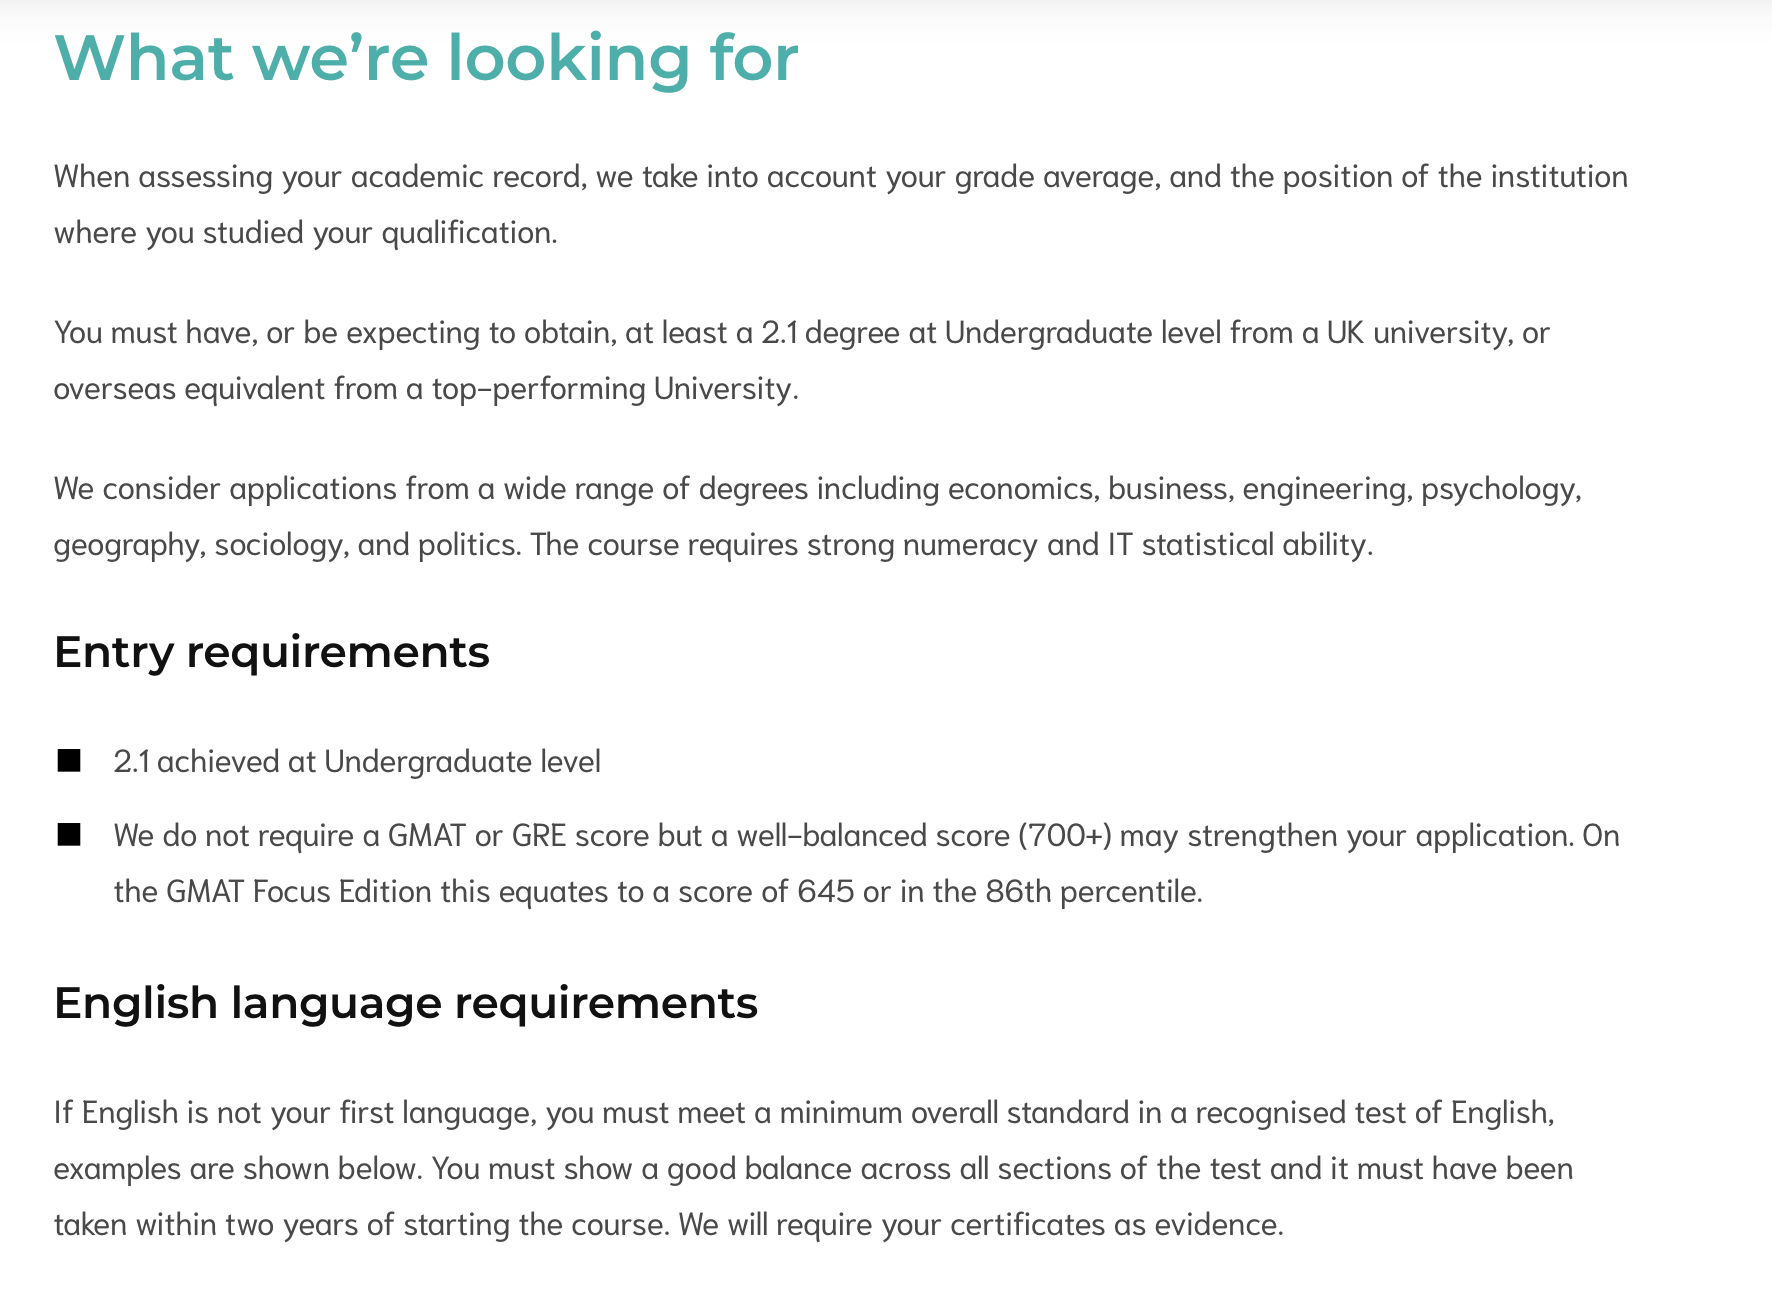This screenshot has width=1772, height=1294.
Task: Click the 'You must have, or be expecting' sentence
Action: 802,332
